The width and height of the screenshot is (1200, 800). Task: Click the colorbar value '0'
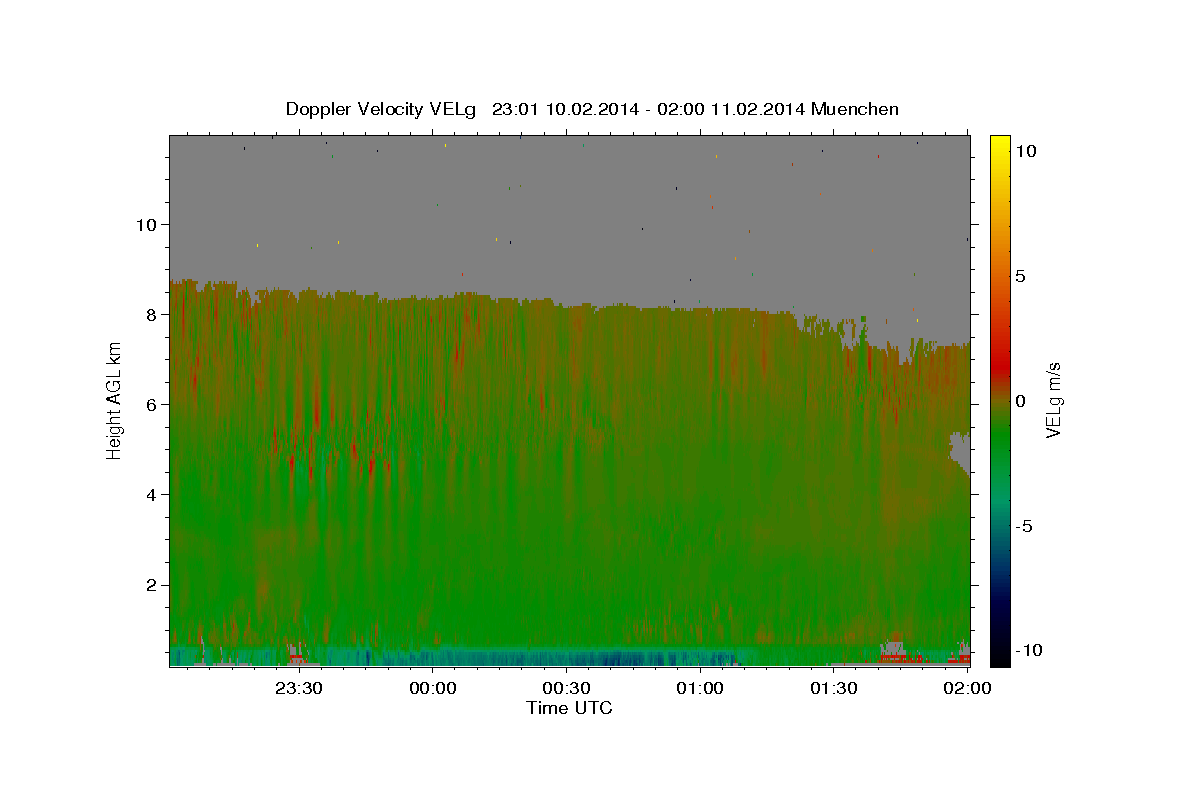[x=1020, y=401]
